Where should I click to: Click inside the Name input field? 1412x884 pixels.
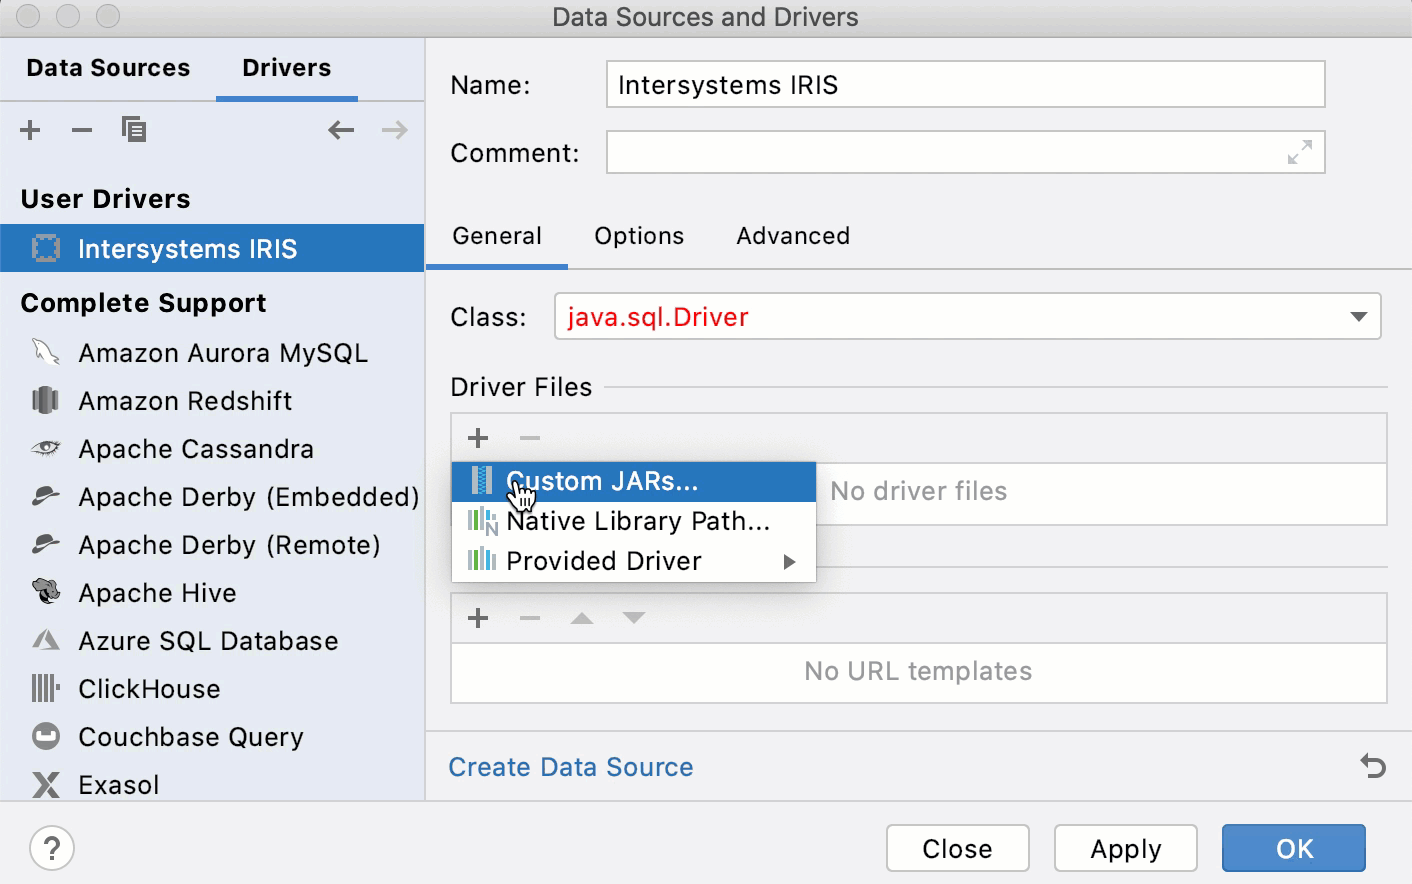point(964,84)
